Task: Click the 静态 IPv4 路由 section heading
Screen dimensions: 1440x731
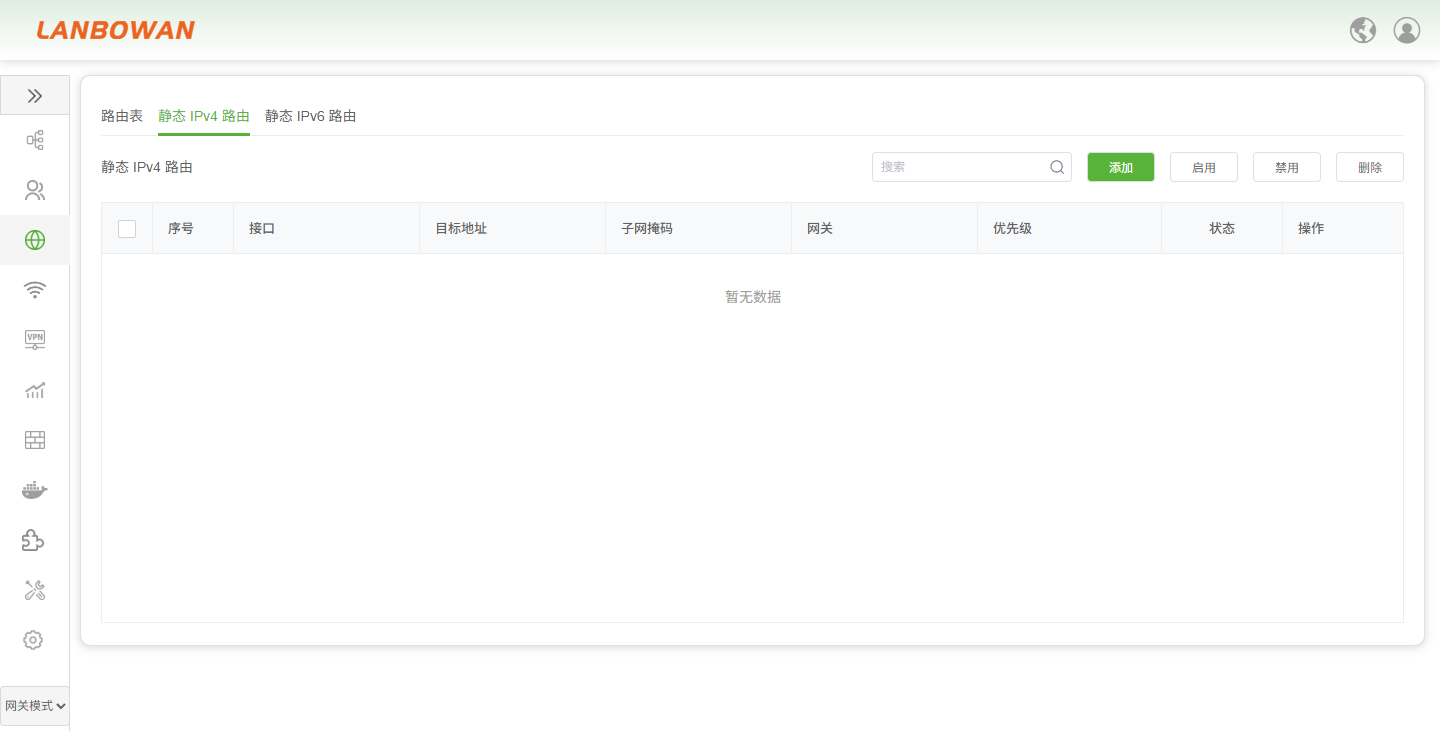Action: (147, 167)
